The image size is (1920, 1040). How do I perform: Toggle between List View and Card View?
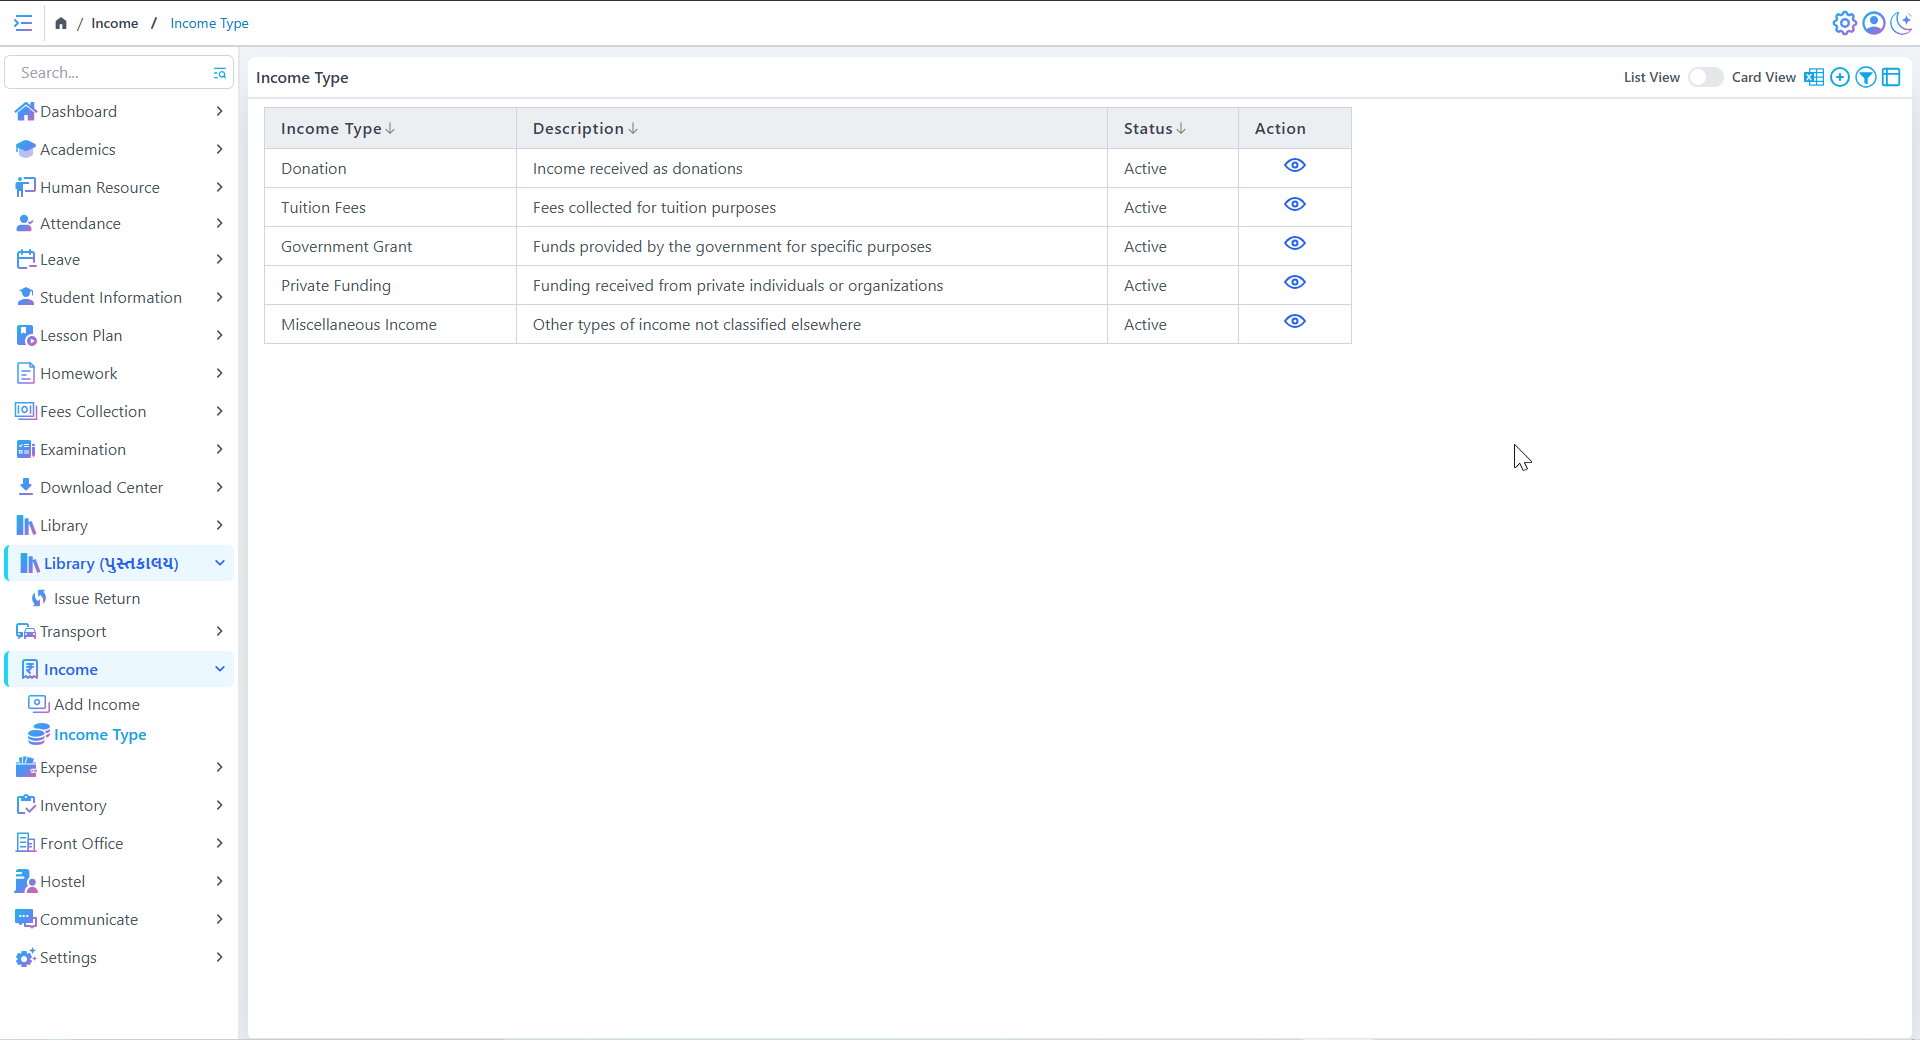click(x=1705, y=78)
